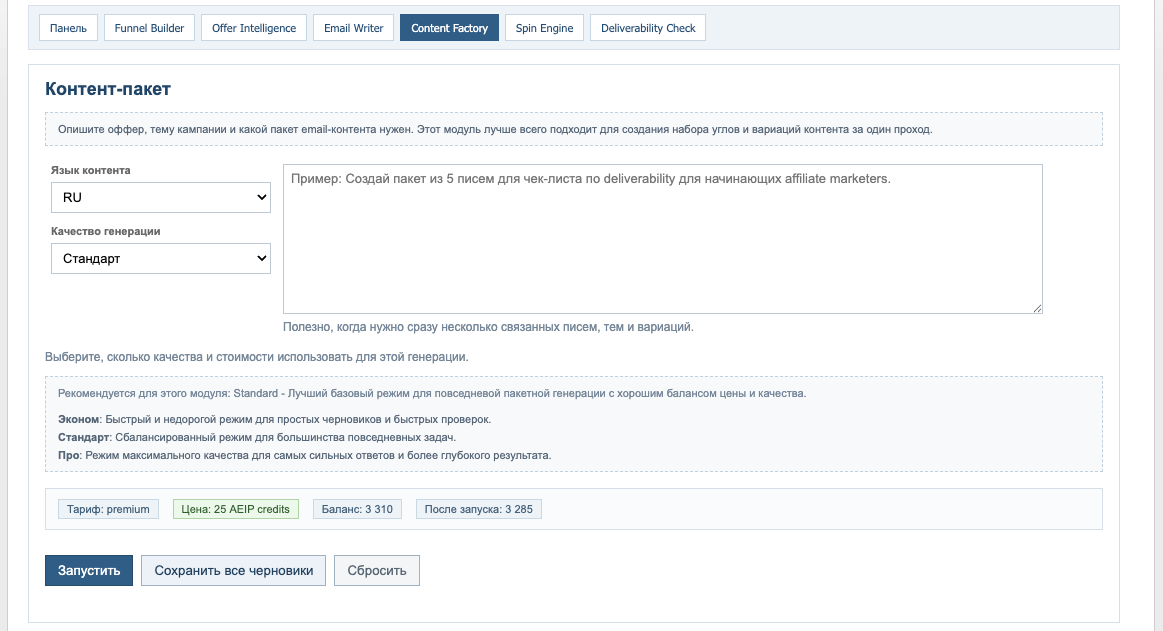Change Стандарт generation quality setting

coord(160,258)
